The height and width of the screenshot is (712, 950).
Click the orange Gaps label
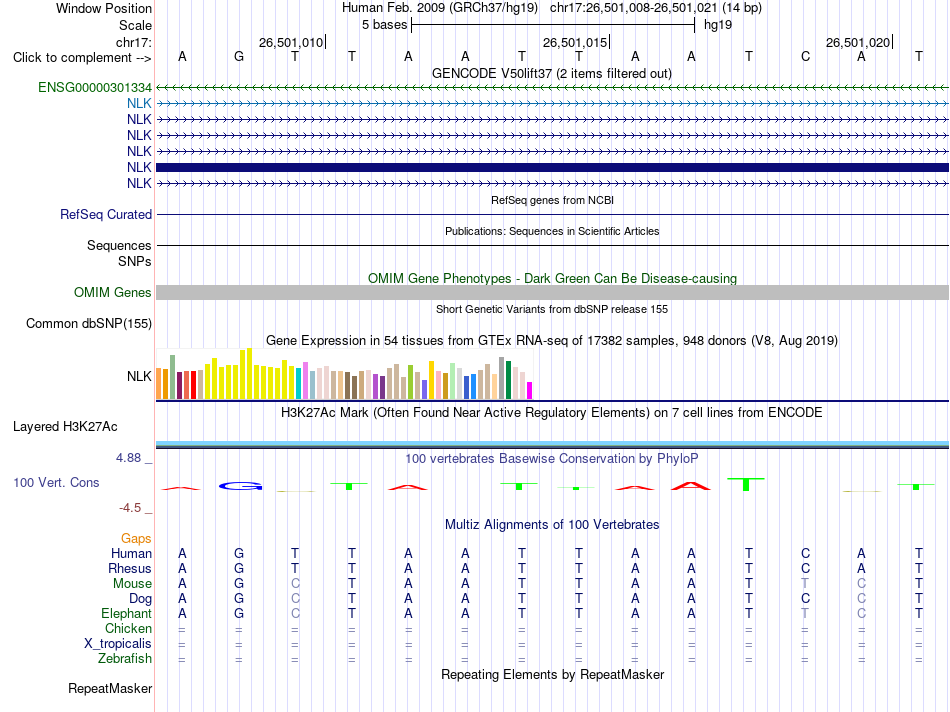coord(136,539)
